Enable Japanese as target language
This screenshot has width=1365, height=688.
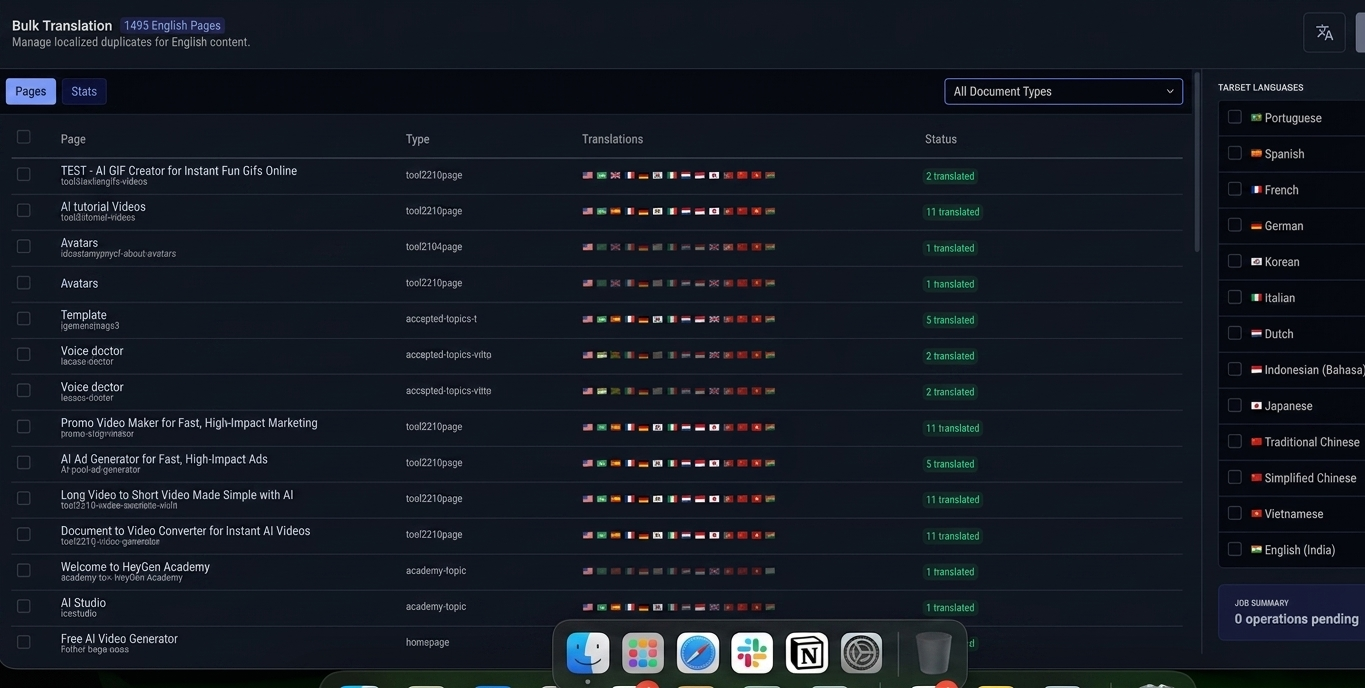click(x=1234, y=405)
